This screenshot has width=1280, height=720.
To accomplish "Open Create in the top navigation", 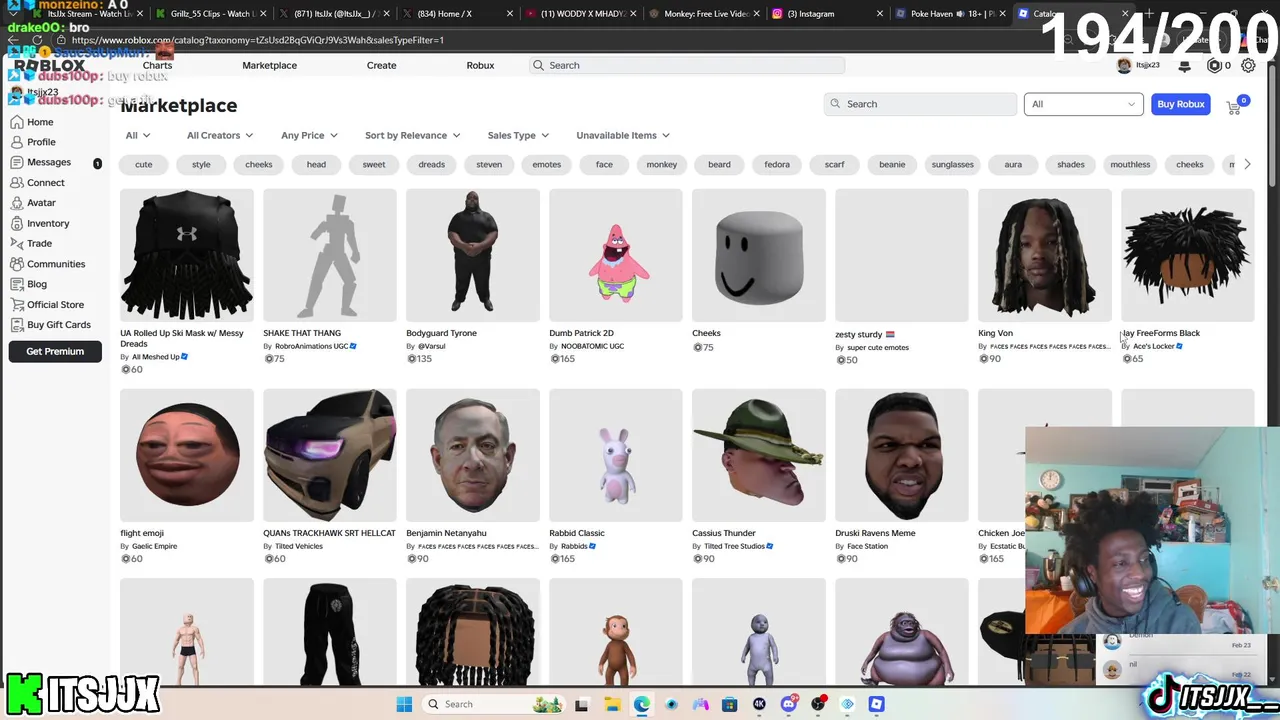I will pos(381,65).
